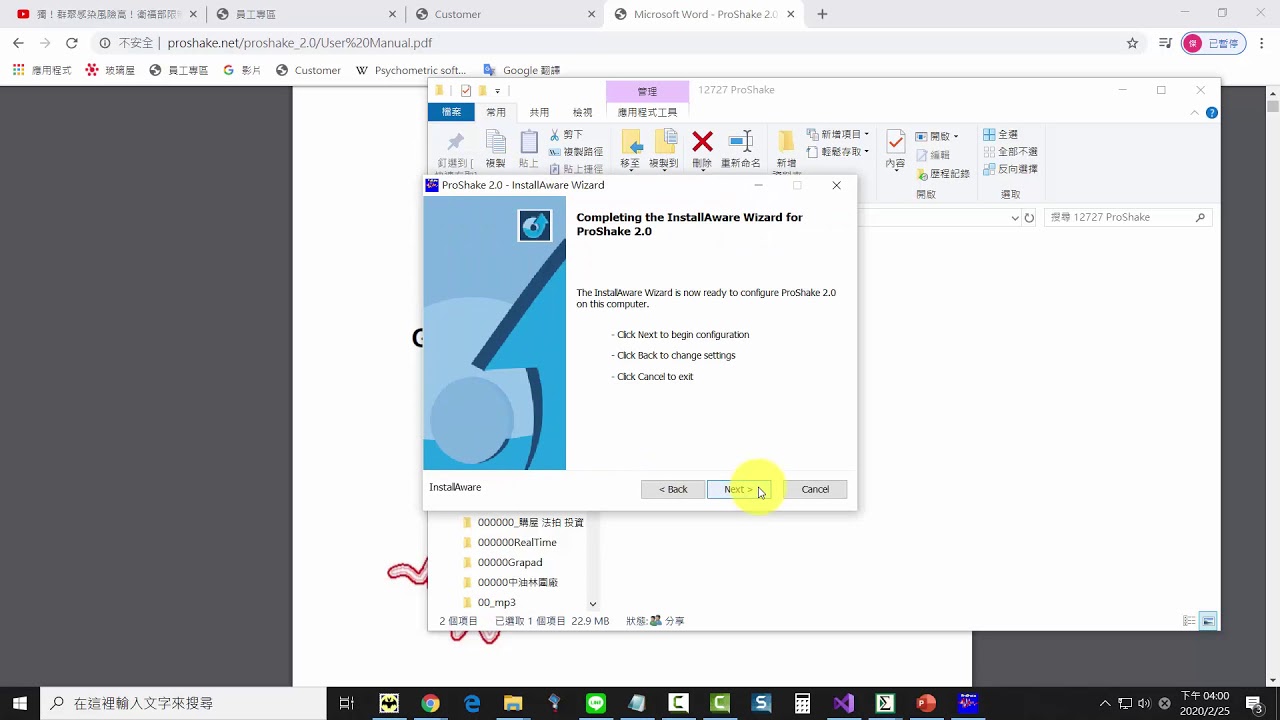Click the Chrome address bar URL
Viewport: 1280px width, 720px height.
(300, 43)
